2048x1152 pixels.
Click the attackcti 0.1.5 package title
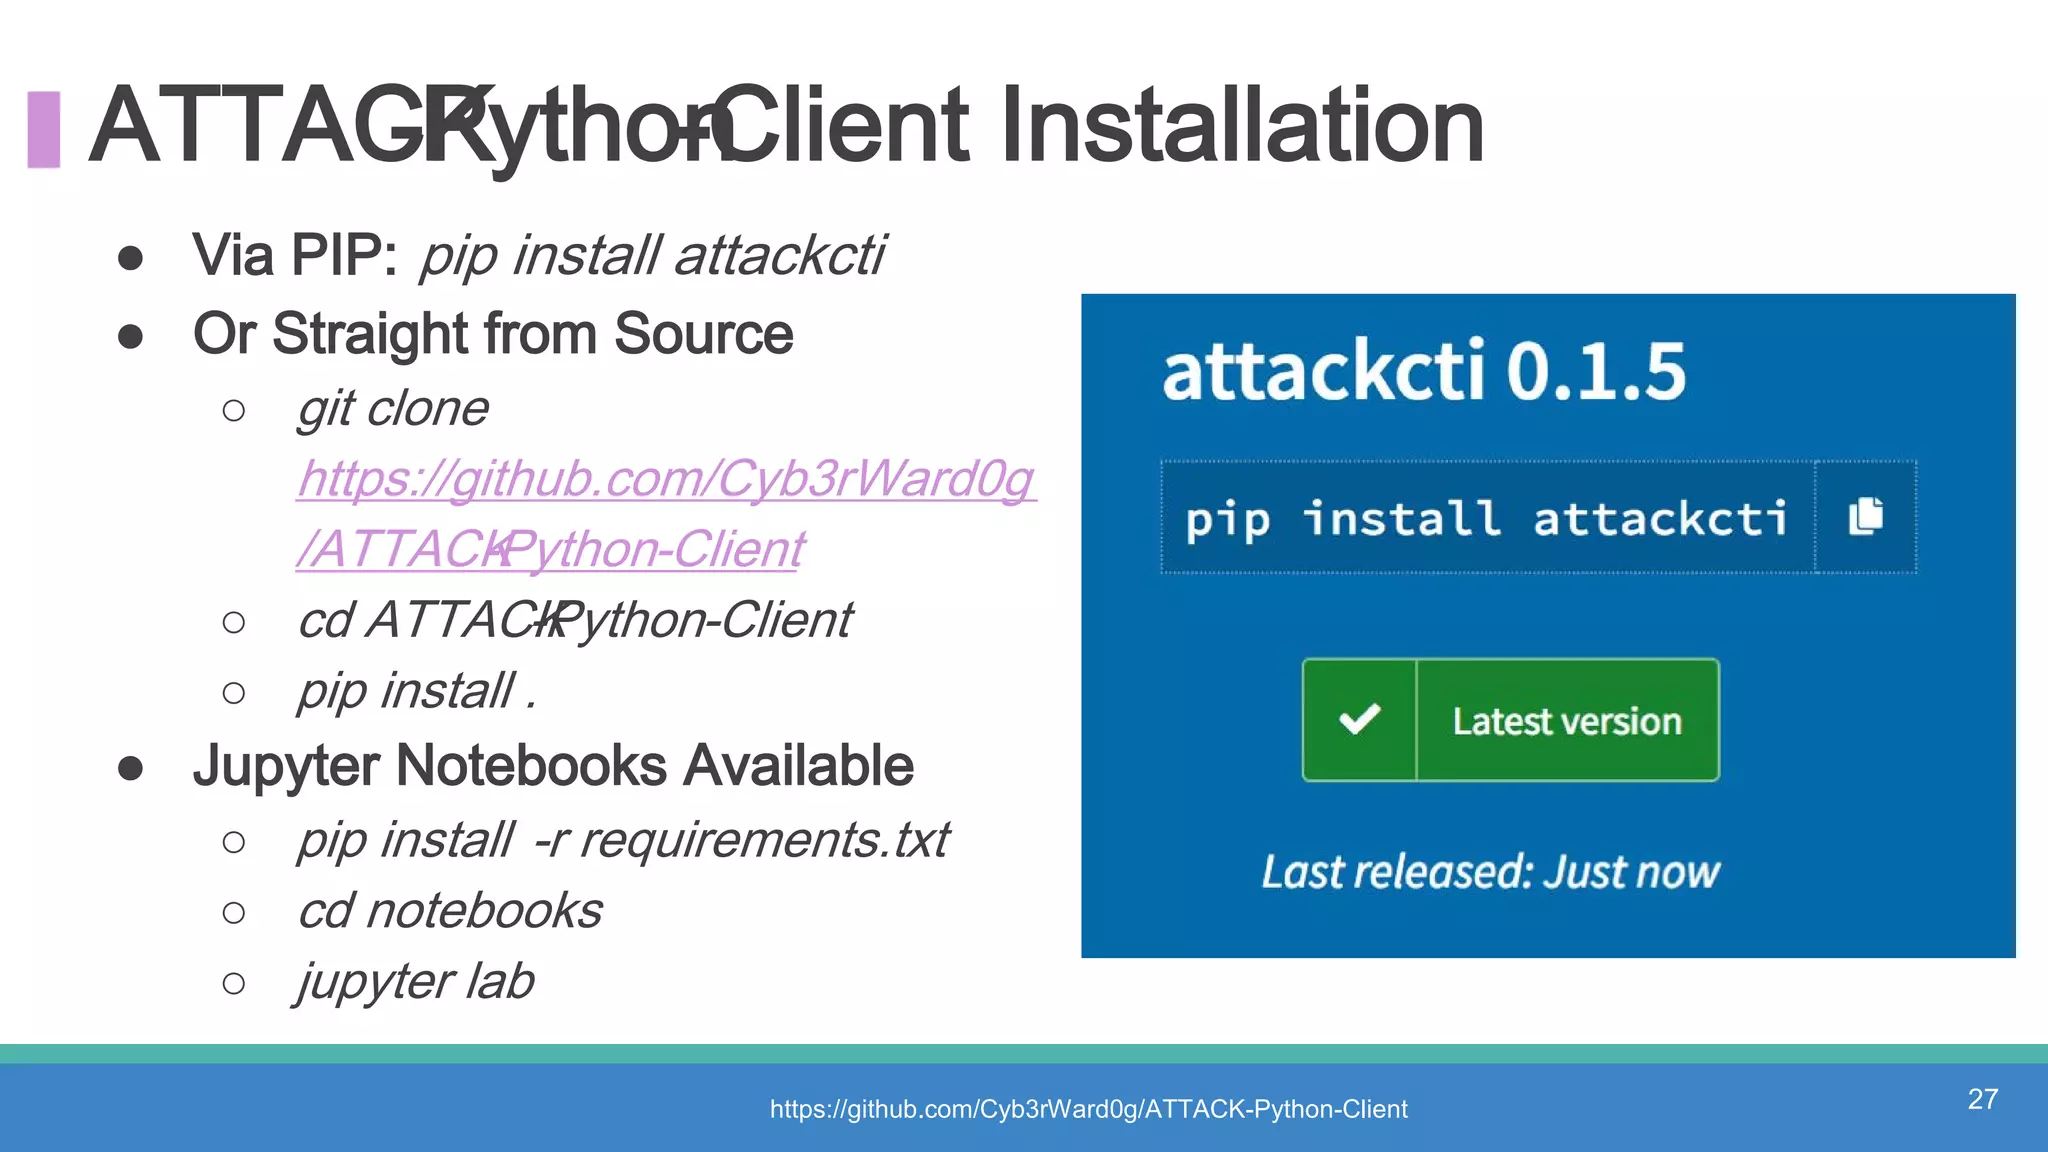pos(1424,371)
